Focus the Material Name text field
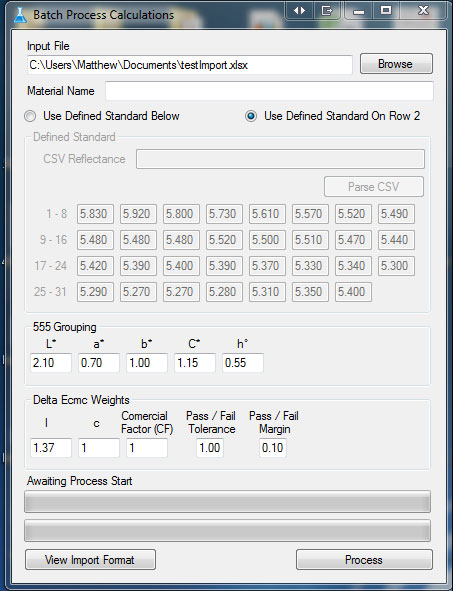 pos(269,91)
